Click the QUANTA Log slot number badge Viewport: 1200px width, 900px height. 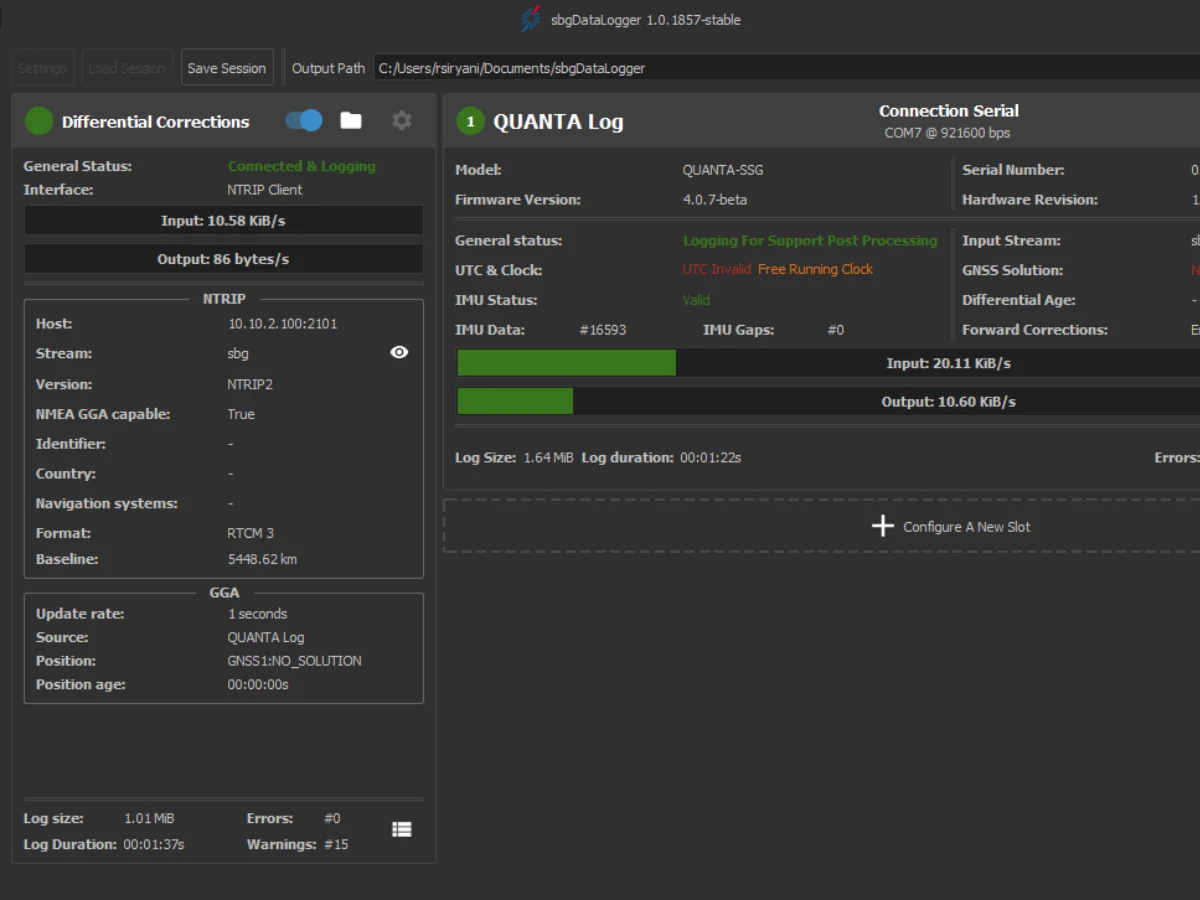click(x=470, y=122)
